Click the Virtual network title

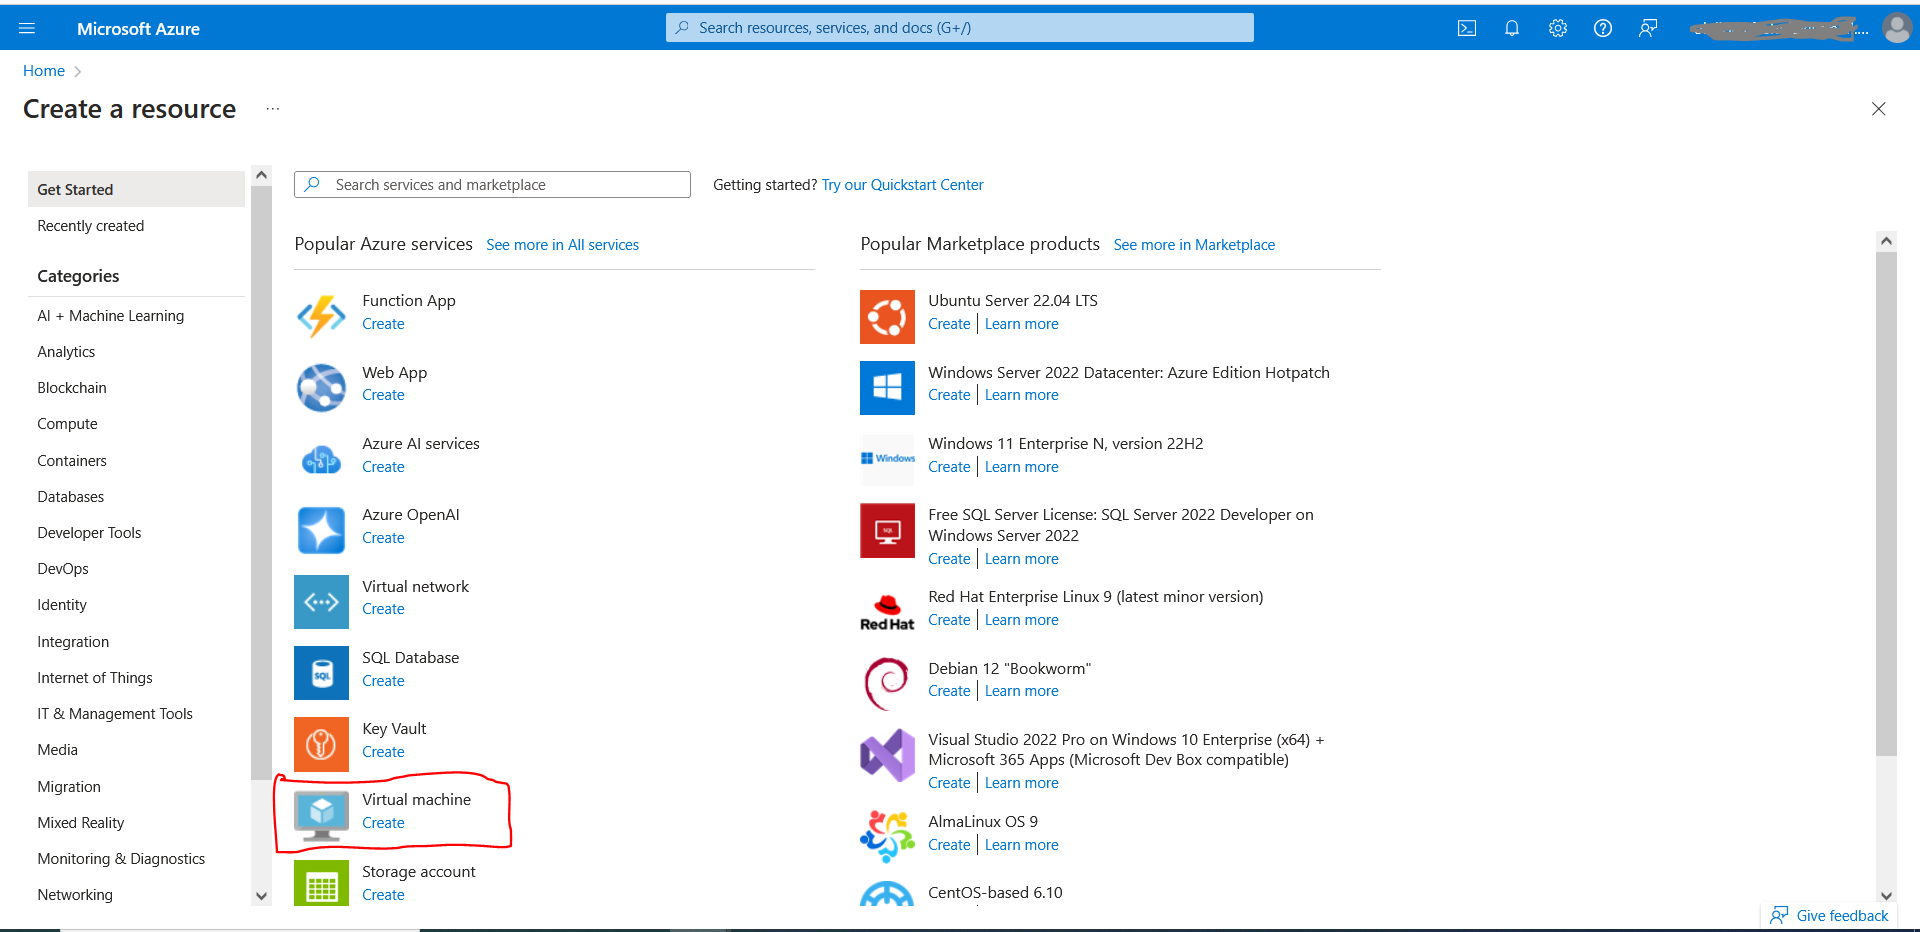click(415, 587)
